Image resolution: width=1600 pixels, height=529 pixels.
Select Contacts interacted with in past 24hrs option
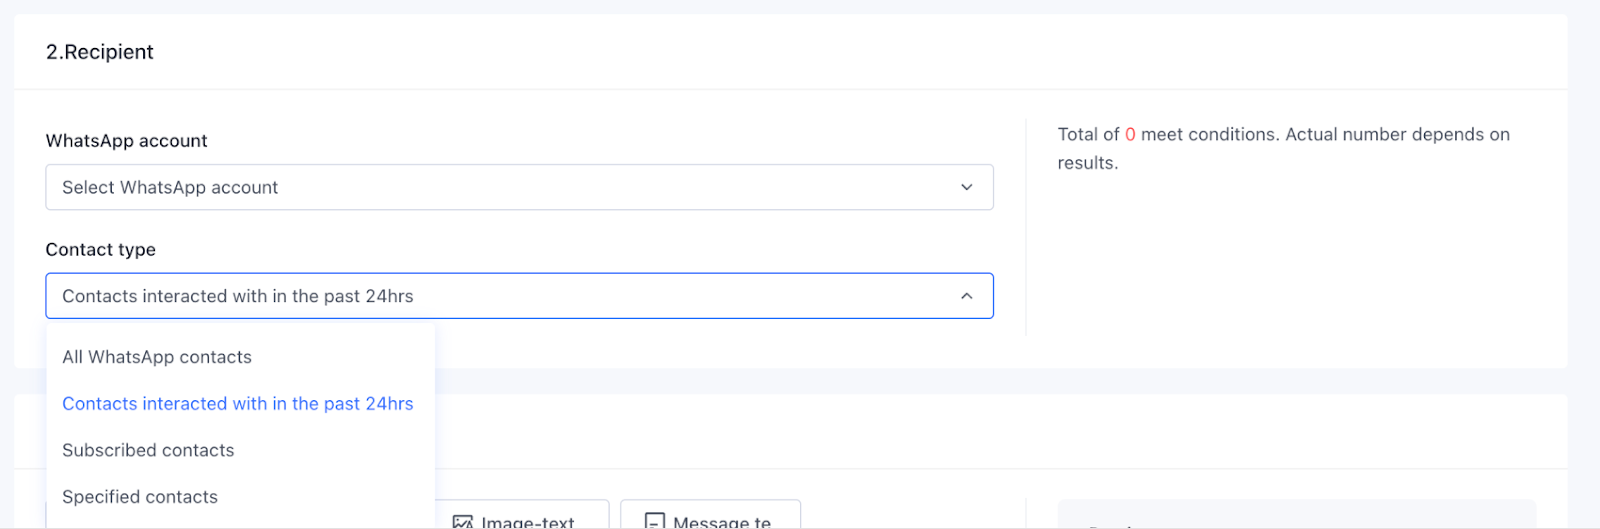pyautogui.click(x=238, y=404)
